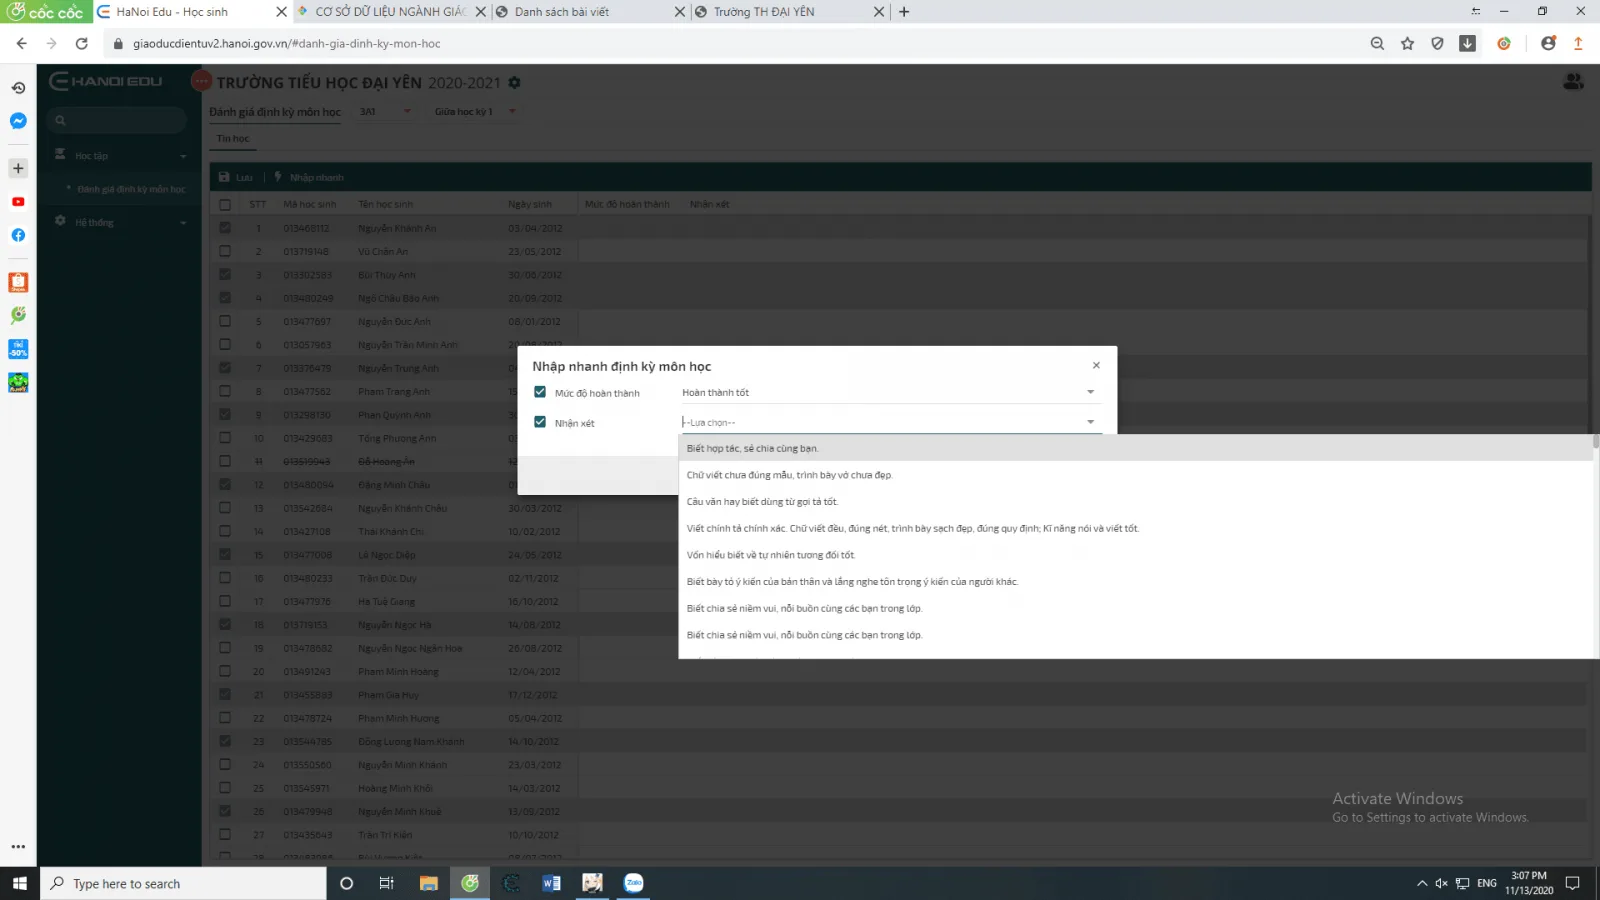
Task: Collapse the Nhận xét selection dropdown arrow
Action: point(1090,422)
